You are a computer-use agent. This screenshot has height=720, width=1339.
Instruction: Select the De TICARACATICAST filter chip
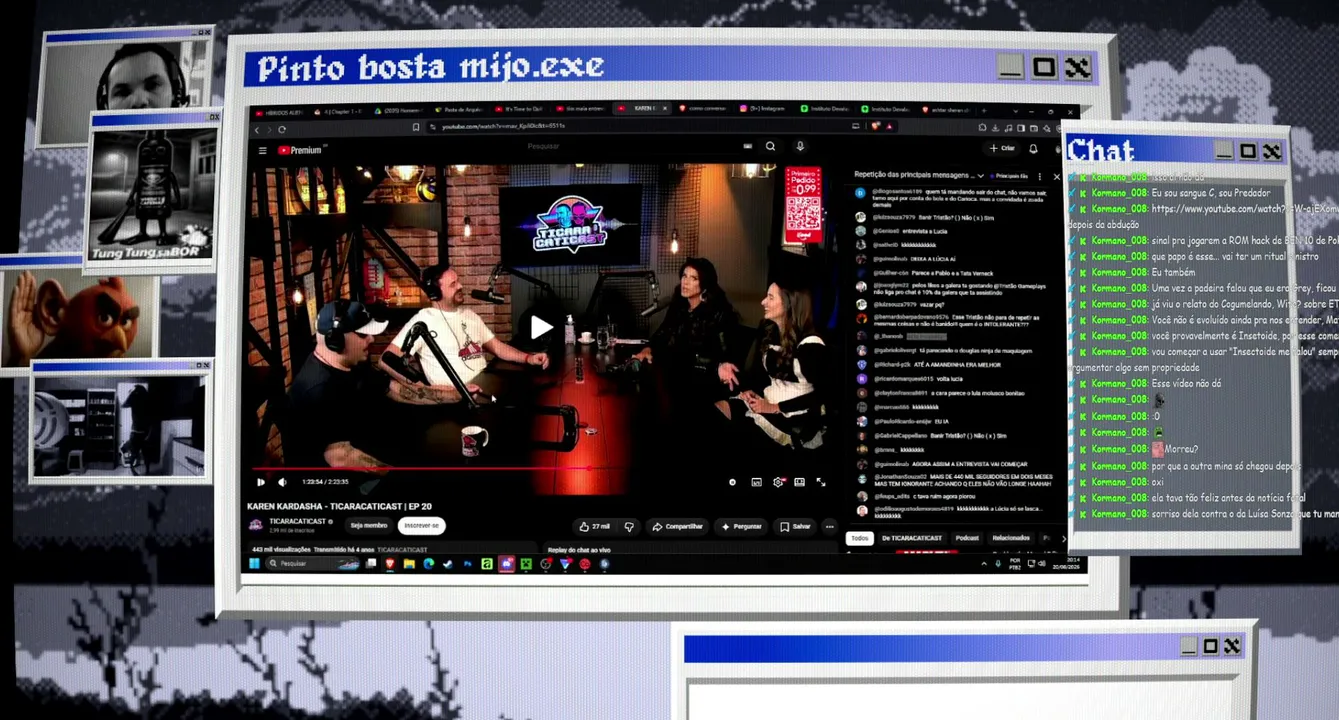pos(911,538)
